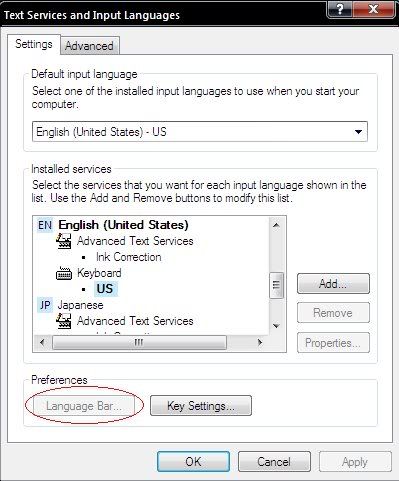Click Advanced Text Services icon under Japanese
This screenshot has height=481, width=399.
[x=63, y=321]
